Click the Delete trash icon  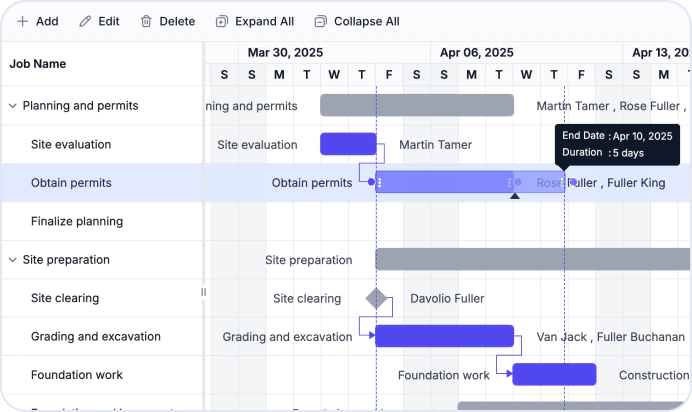pyautogui.click(x=146, y=21)
